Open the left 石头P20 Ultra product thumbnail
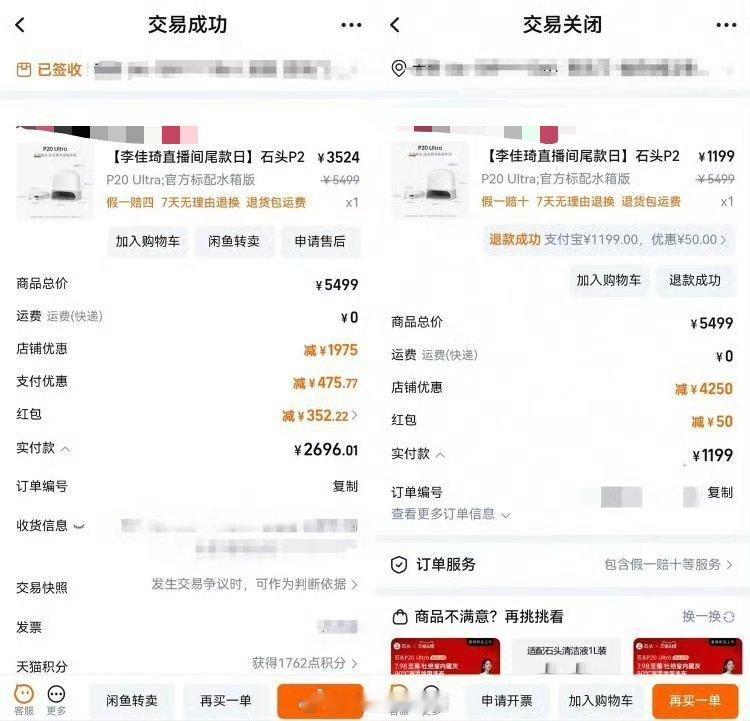The height and width of the screenshot is (721, 750). [55, 181]
